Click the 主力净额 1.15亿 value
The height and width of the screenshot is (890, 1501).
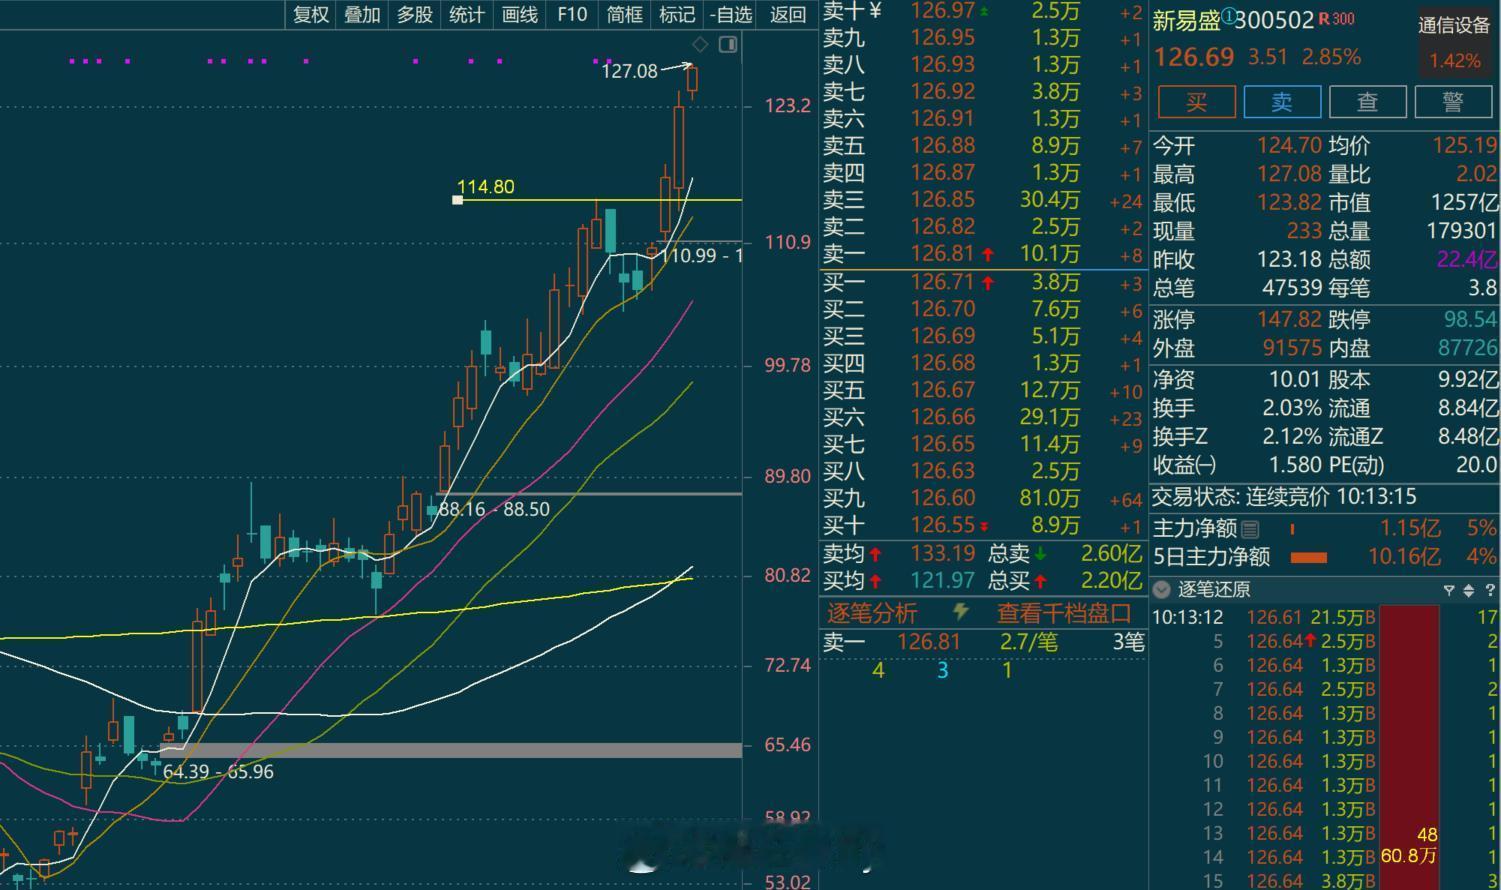(1410, 529)
